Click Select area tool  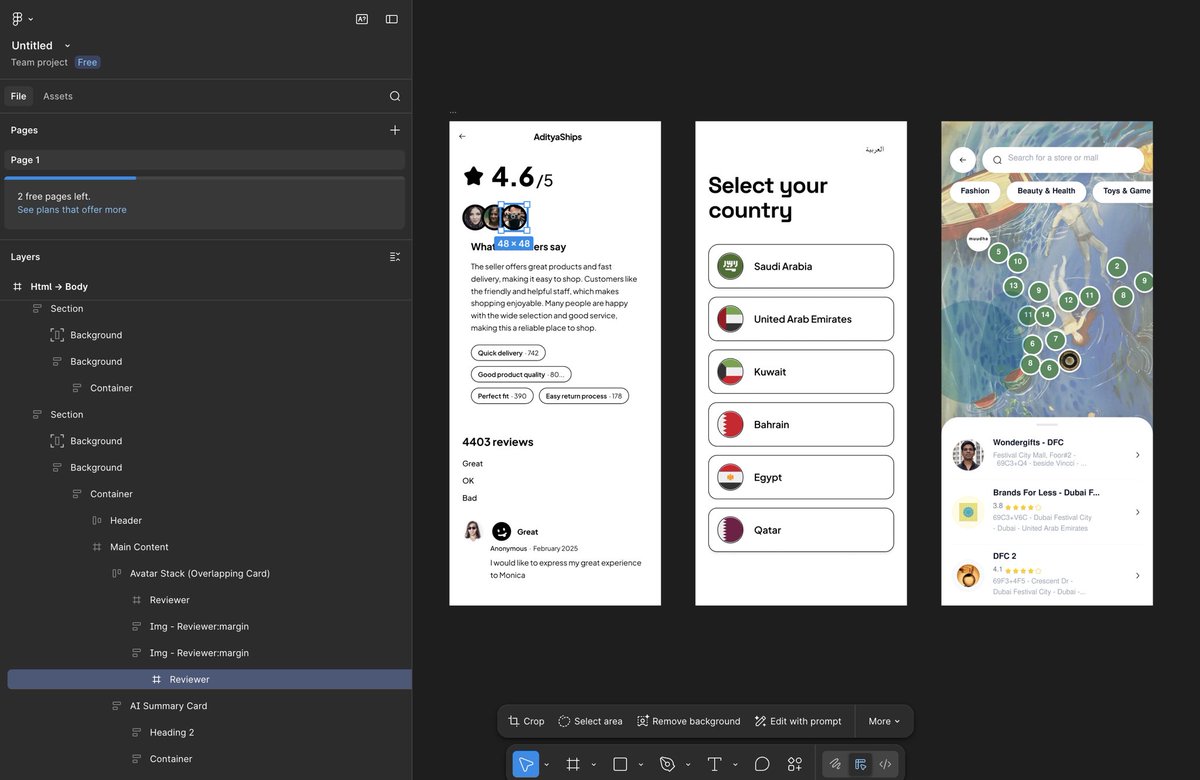[x=590, y=721]
